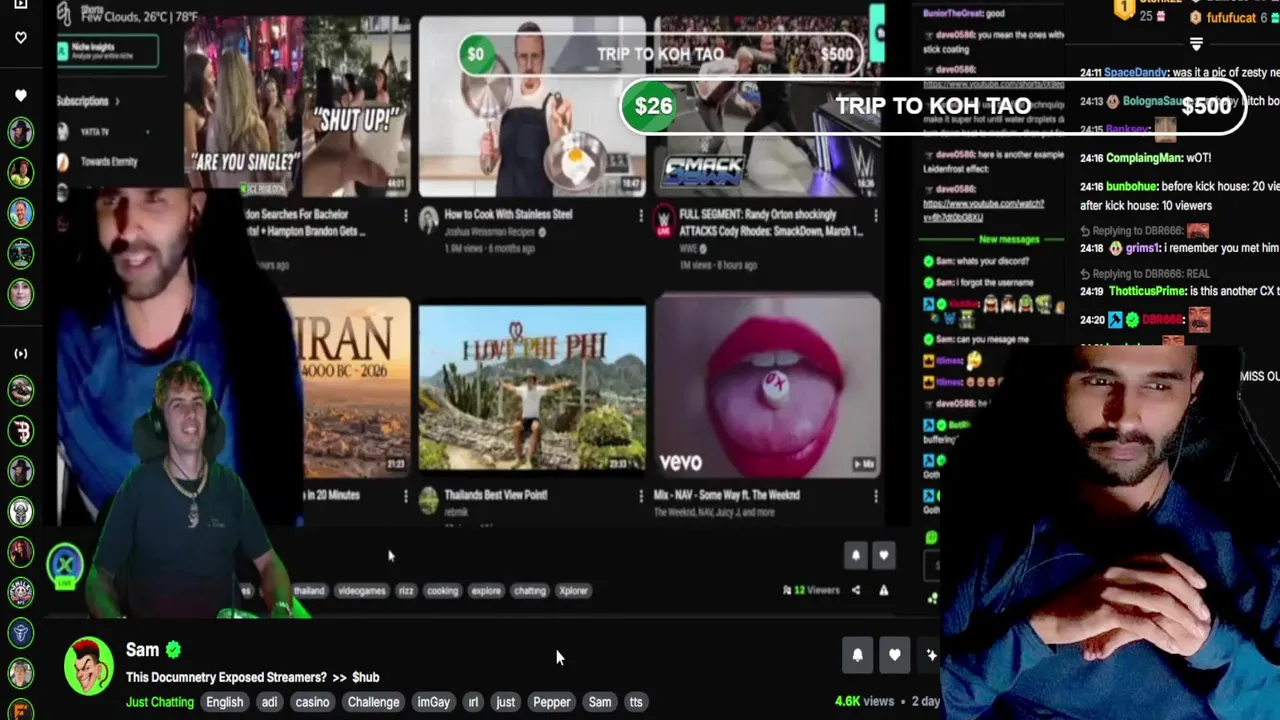The image size is (1280, 720).
Task: Click the sparkle icon next to Sam's heart button
Action: (931, 655)
